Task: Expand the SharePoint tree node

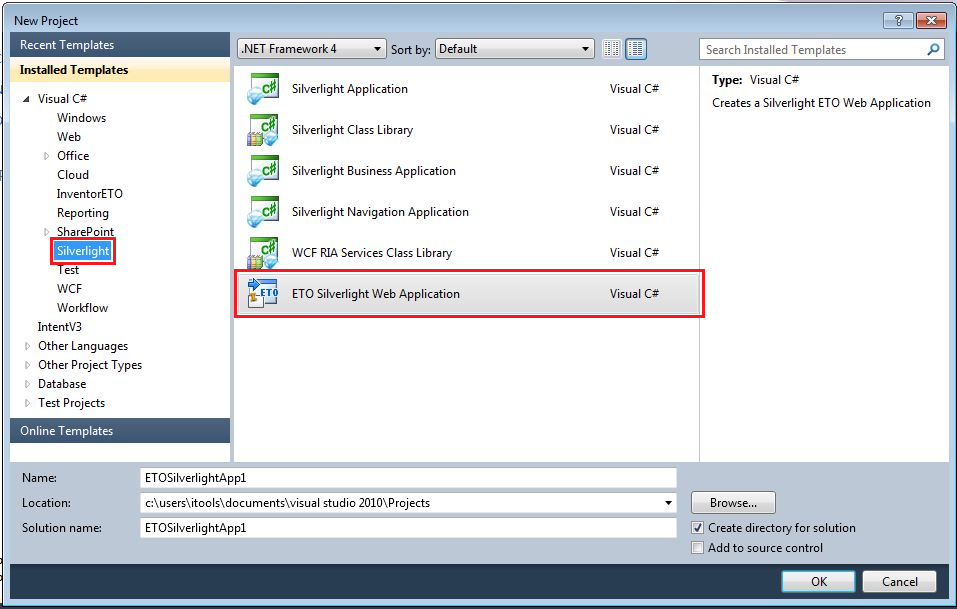Action: pos(46,232)
